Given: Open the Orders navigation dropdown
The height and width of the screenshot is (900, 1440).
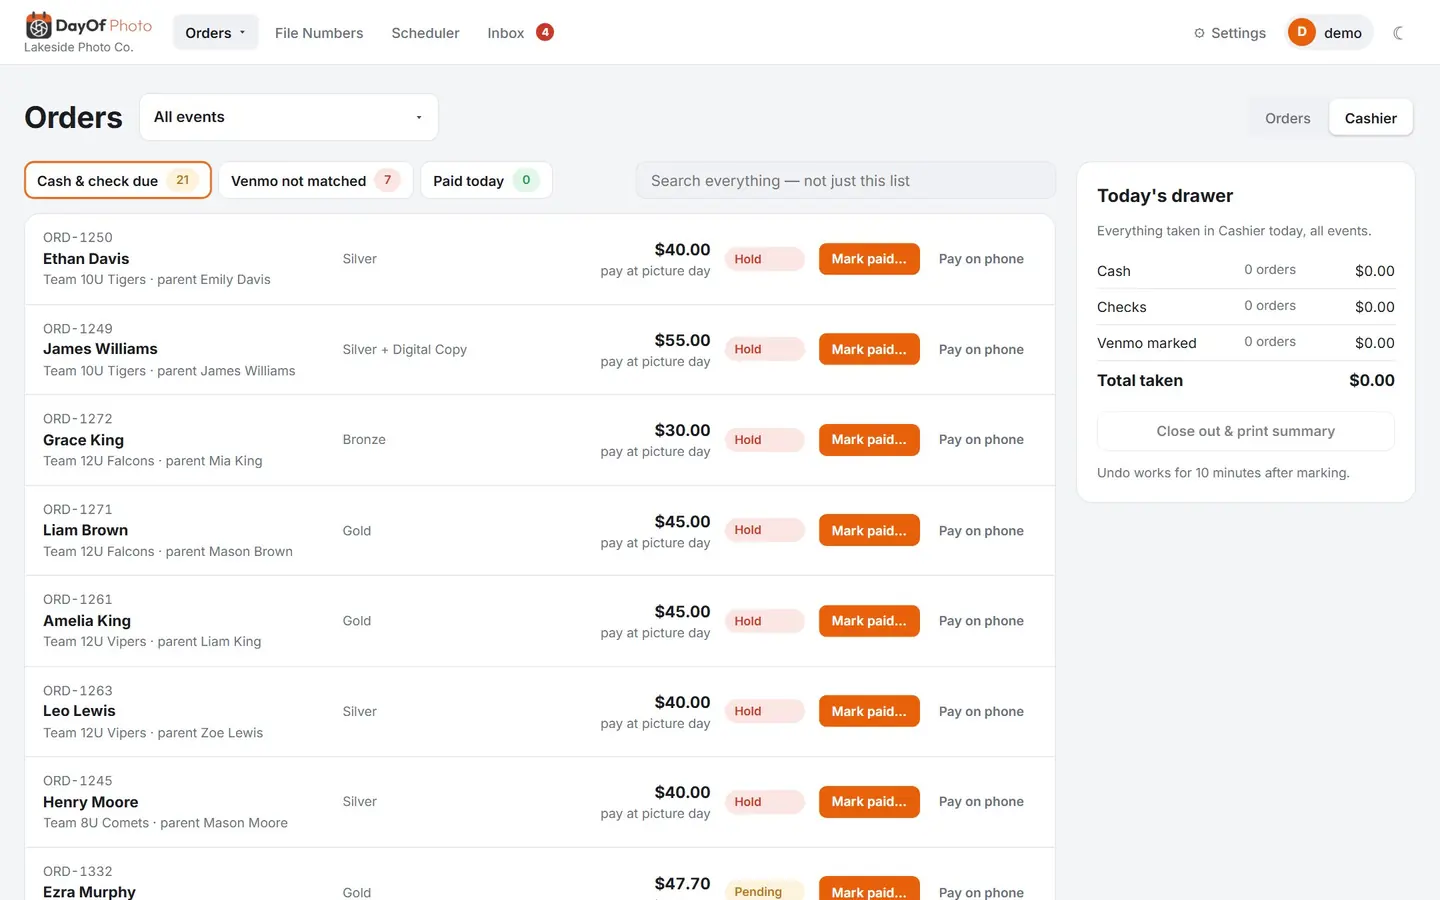Looking at the screenshot, I should (x=215, y=33).
